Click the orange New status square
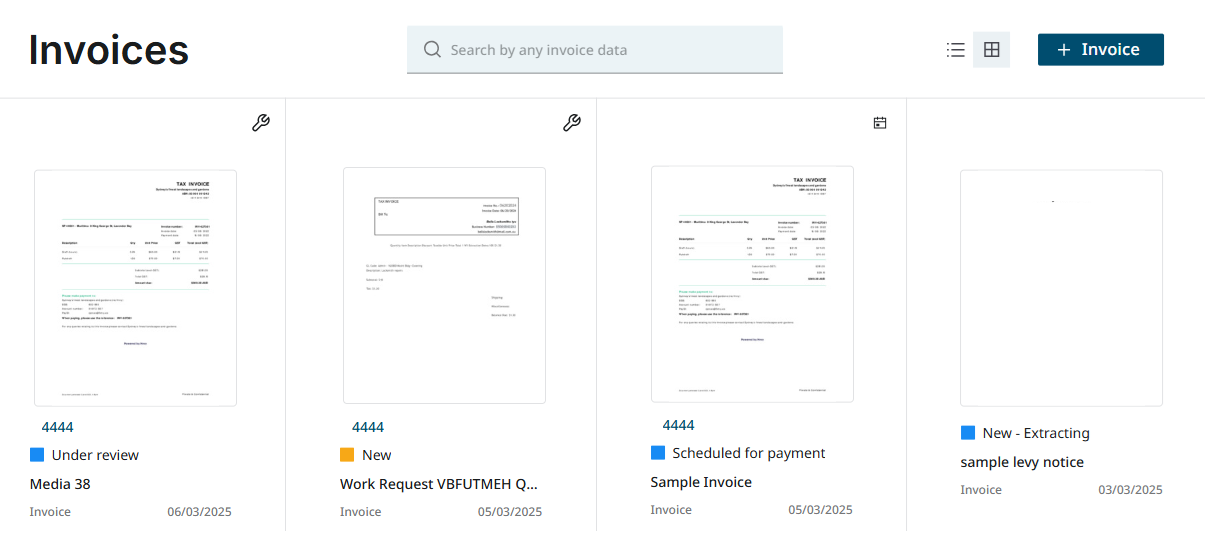The width and height of the screenshot is (1205, 539). (x=347, y=455)
